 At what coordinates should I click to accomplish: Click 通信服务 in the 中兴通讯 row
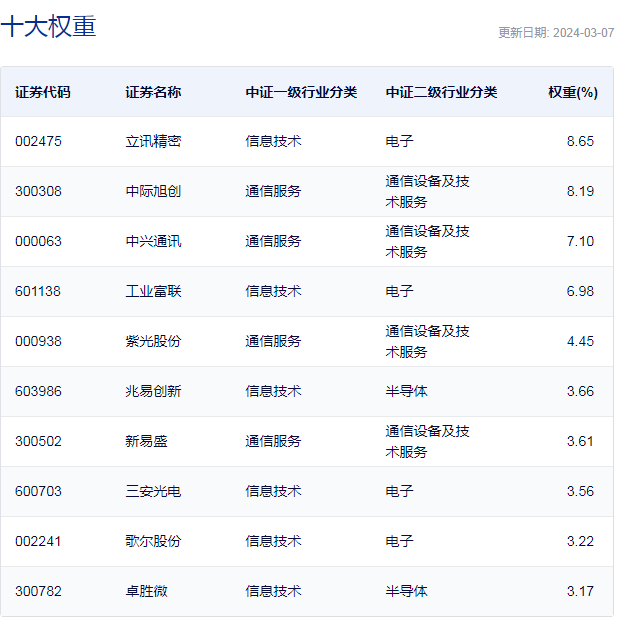[x=273, y=241]
